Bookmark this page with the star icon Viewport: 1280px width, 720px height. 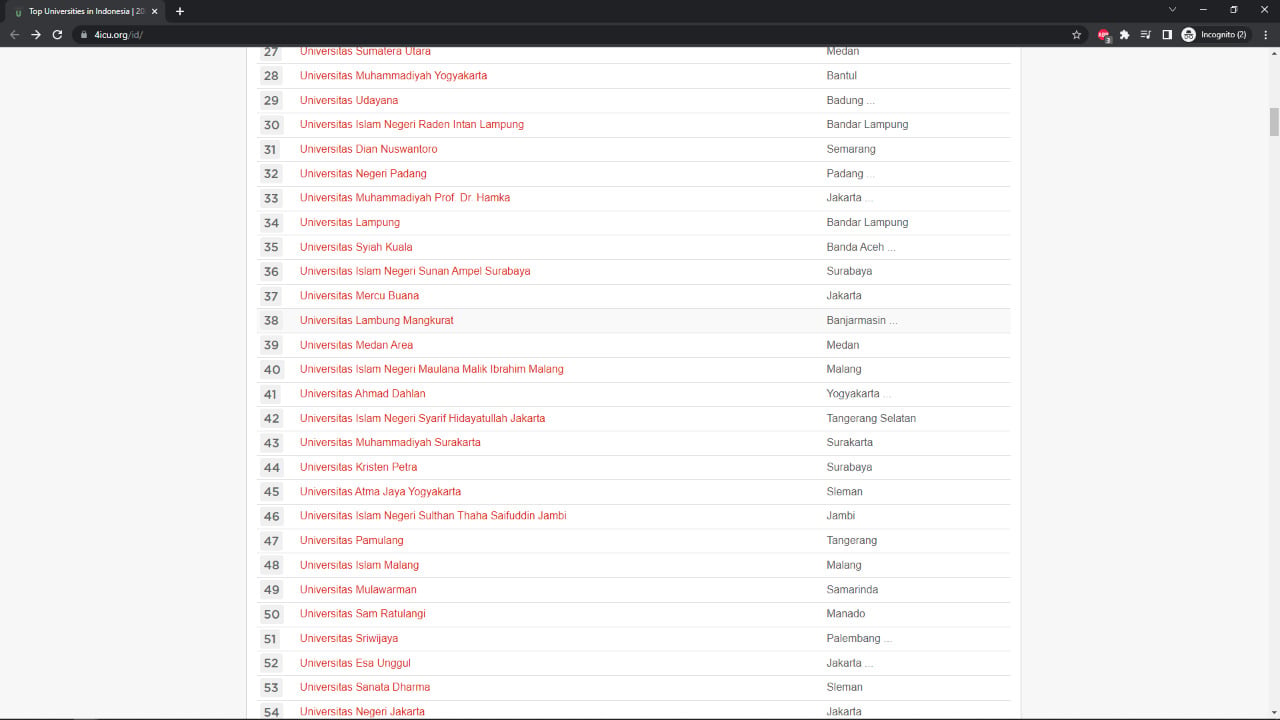pyautogui.click(x=1076, y=34)
